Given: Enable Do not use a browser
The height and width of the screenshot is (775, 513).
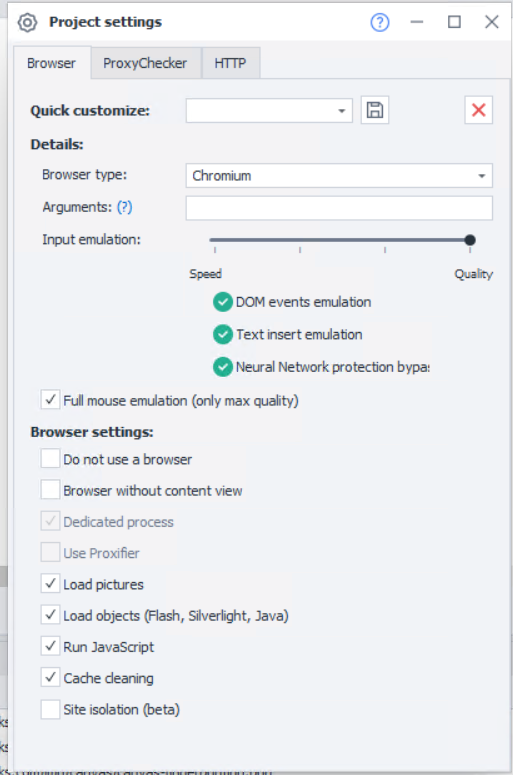Looking at the screenshot, I should click(50, 458).
